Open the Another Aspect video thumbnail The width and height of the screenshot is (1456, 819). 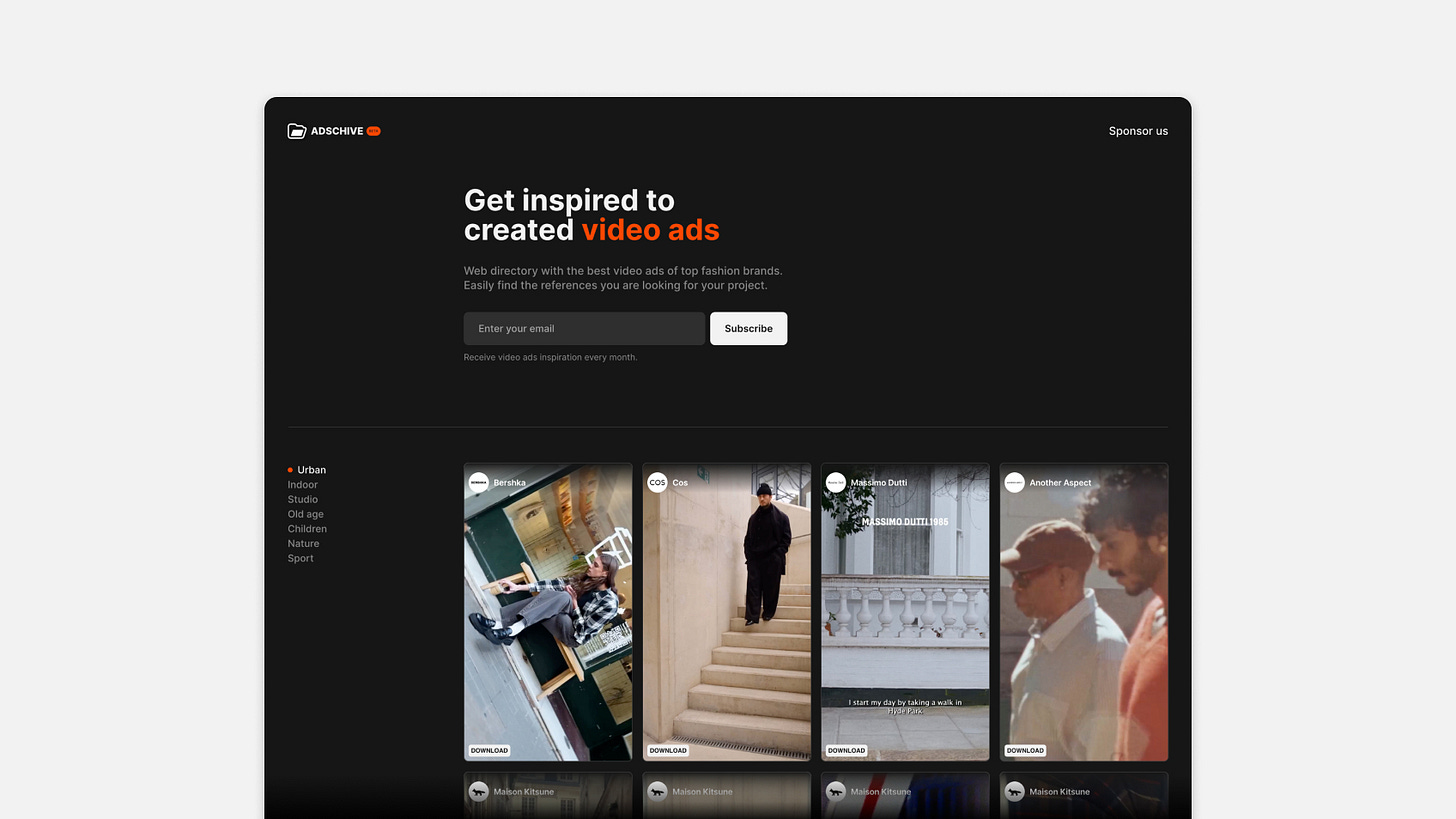coord(1084,612)
